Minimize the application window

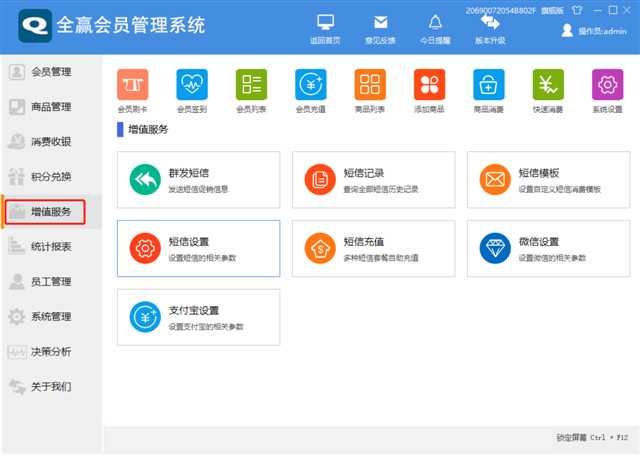click(x=597, y=10)
